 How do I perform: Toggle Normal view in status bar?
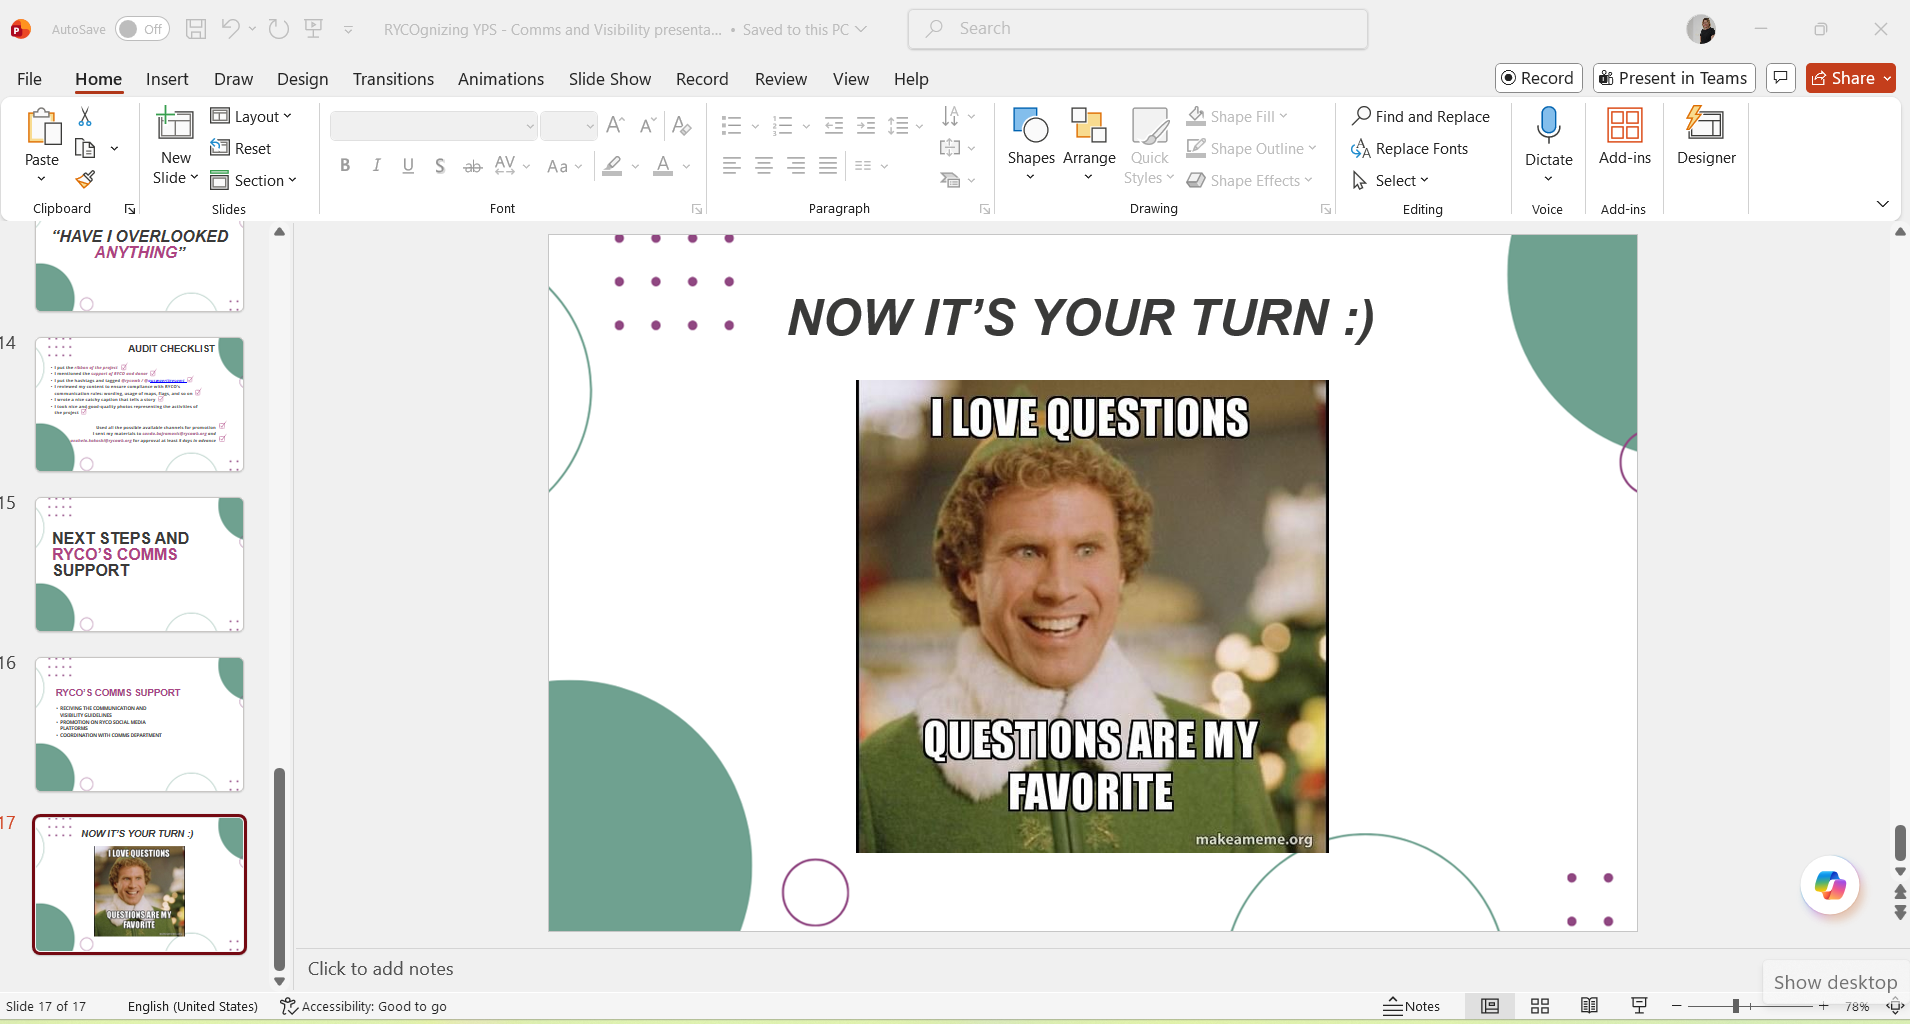click(1490, 1006)
